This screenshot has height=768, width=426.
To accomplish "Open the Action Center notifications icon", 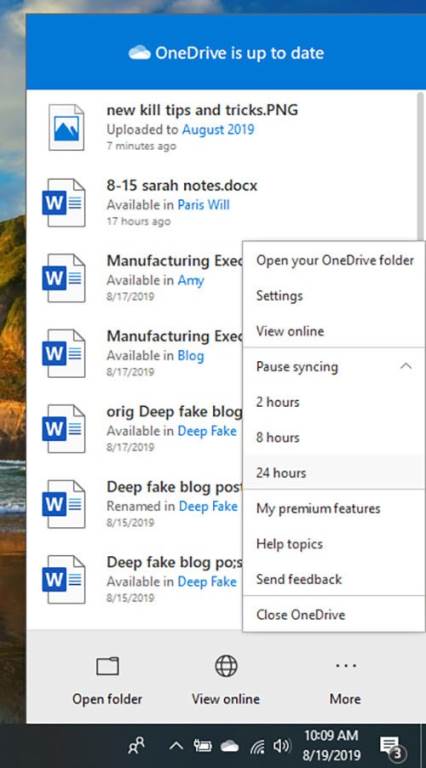I will (x=392, y=748).
